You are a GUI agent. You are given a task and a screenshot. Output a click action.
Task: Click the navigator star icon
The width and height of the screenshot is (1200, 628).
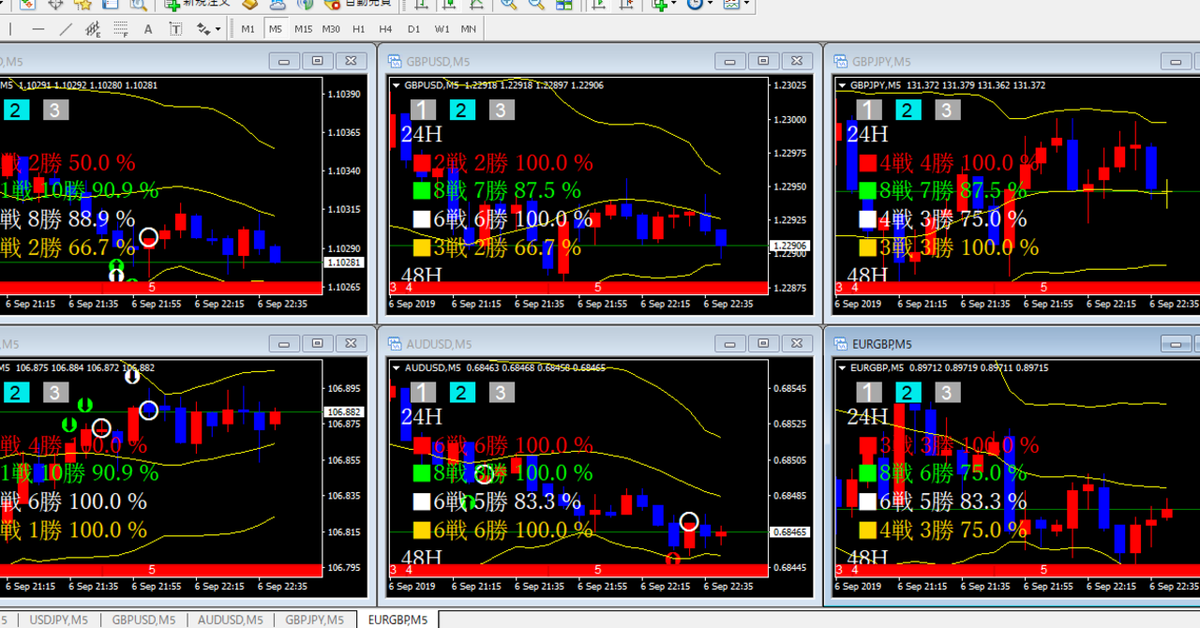83,4
